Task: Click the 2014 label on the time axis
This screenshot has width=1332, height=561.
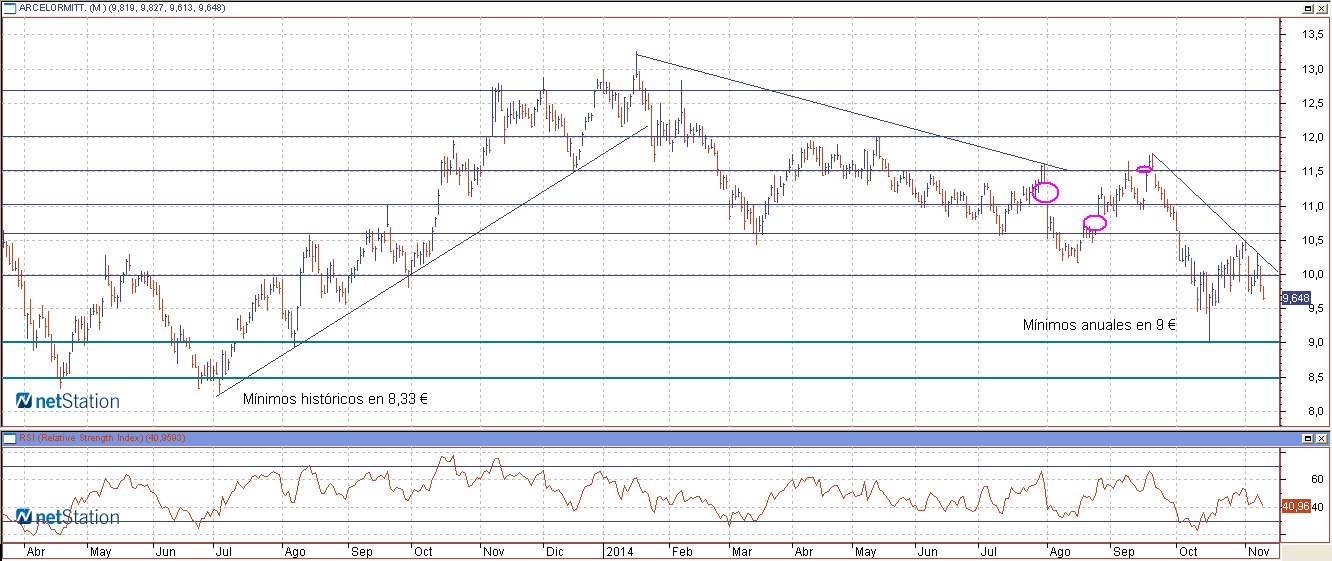Action: [x=620, y=551]
